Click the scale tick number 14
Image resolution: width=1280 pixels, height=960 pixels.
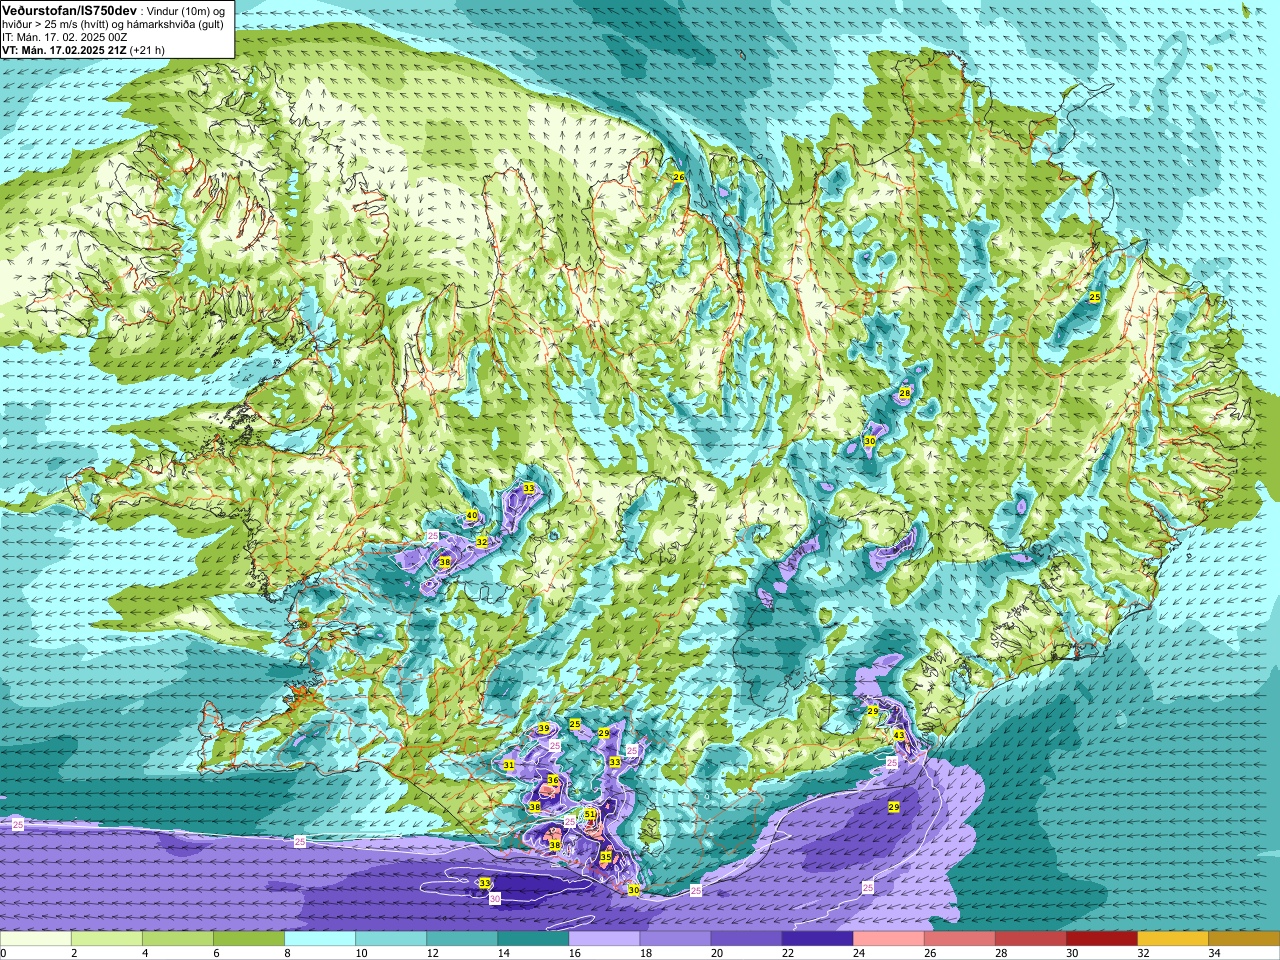pos(503,953)
